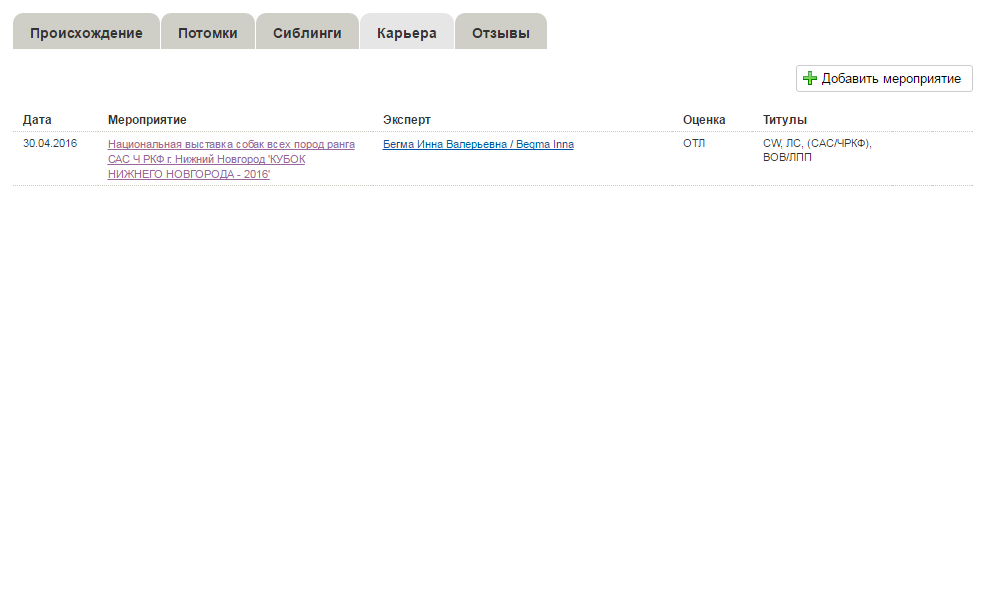Click the 'Begma Inna' Latin name text
Viewport: 987px width, 614px height.
pyautogui.click(x=545, y=144)
